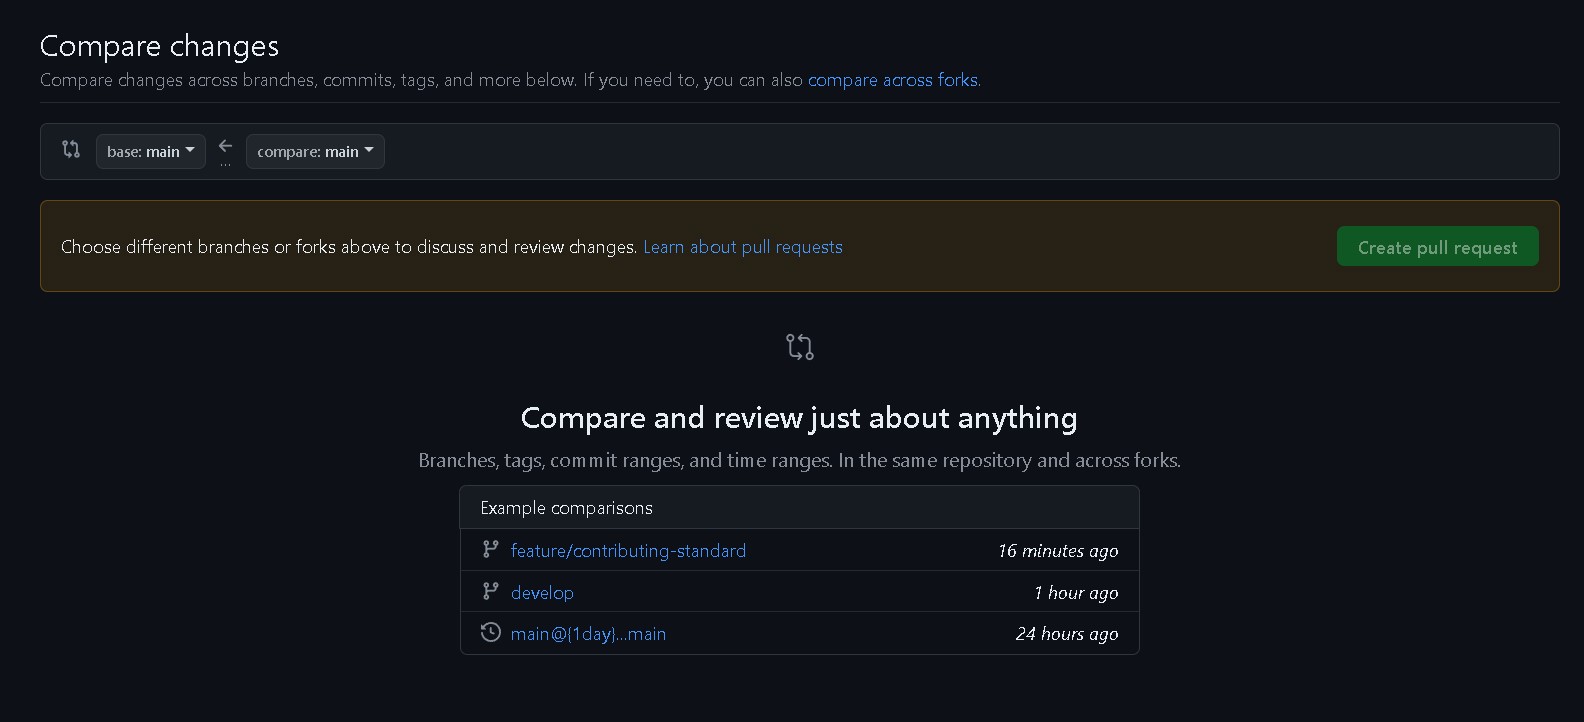
Task: Click the branch icon beside develop
Action: [x=490, y=591]
